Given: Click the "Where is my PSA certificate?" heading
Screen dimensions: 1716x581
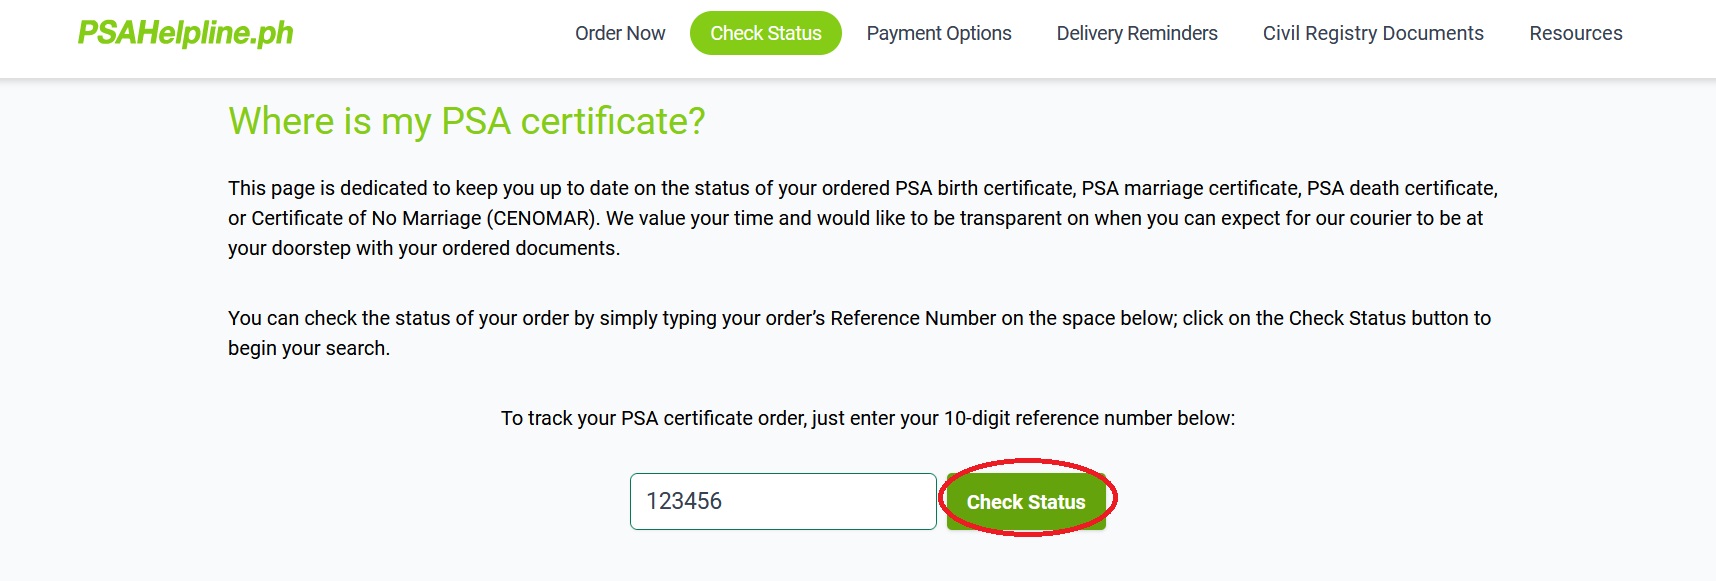Looking at the screenshot, I should pyautogui.click(x=467, y=121).
